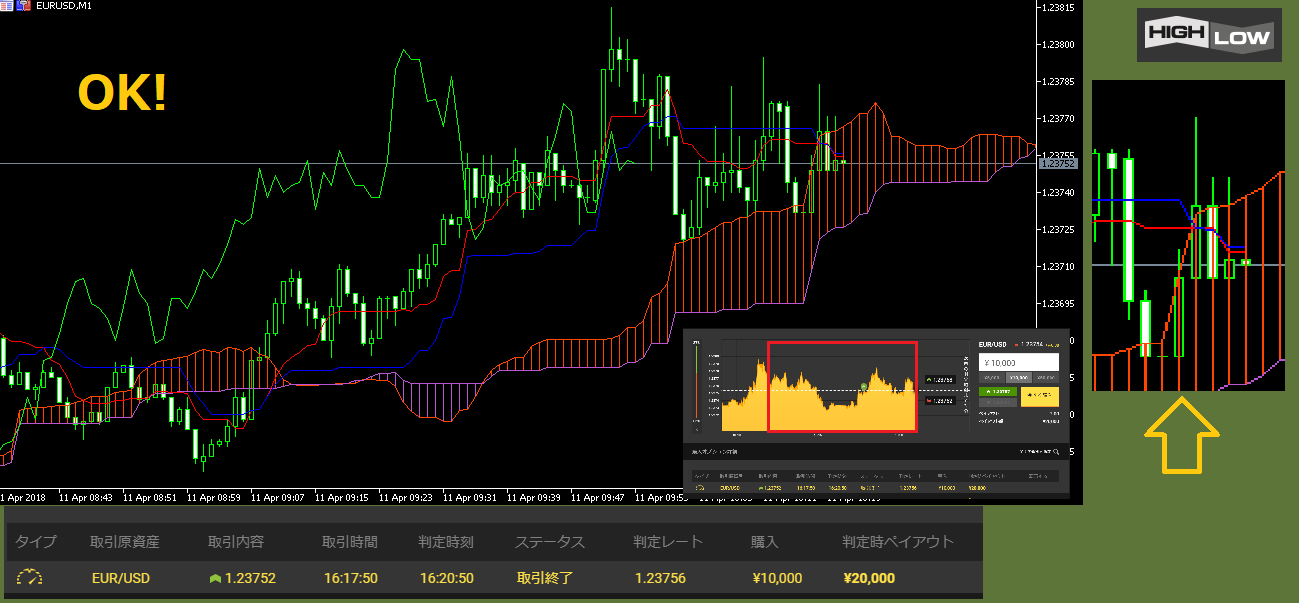
Task: Choose the middle preset amount button
Action: pos(1017,377)
